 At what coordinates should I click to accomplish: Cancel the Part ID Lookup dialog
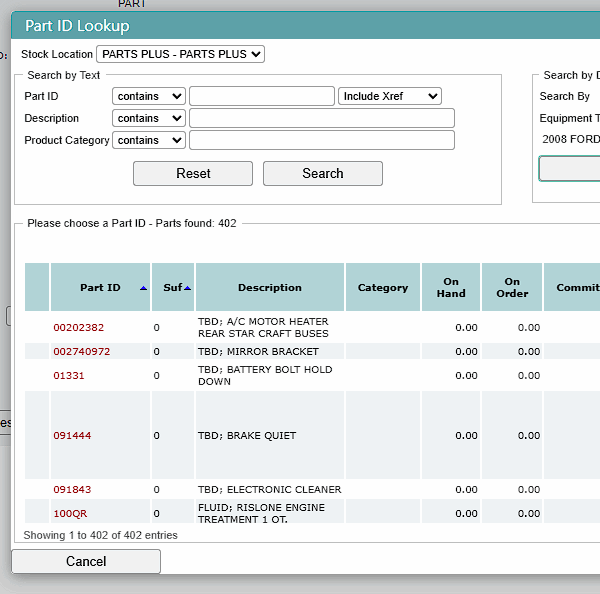point(86,561)
